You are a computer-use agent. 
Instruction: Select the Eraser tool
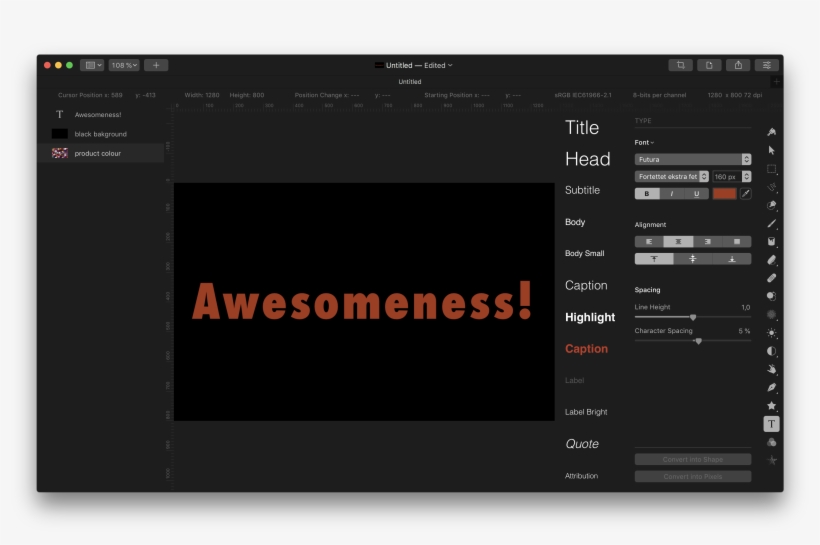point(771,259)
